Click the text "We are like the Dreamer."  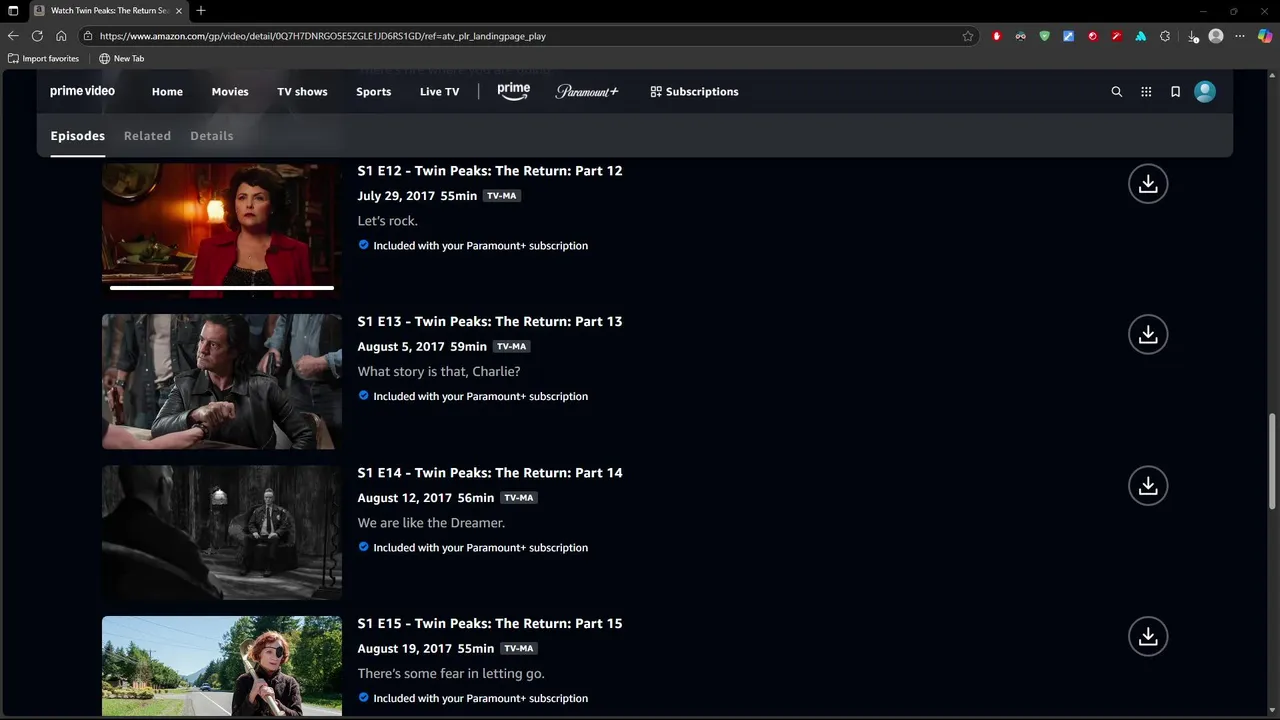coord(431,523)
